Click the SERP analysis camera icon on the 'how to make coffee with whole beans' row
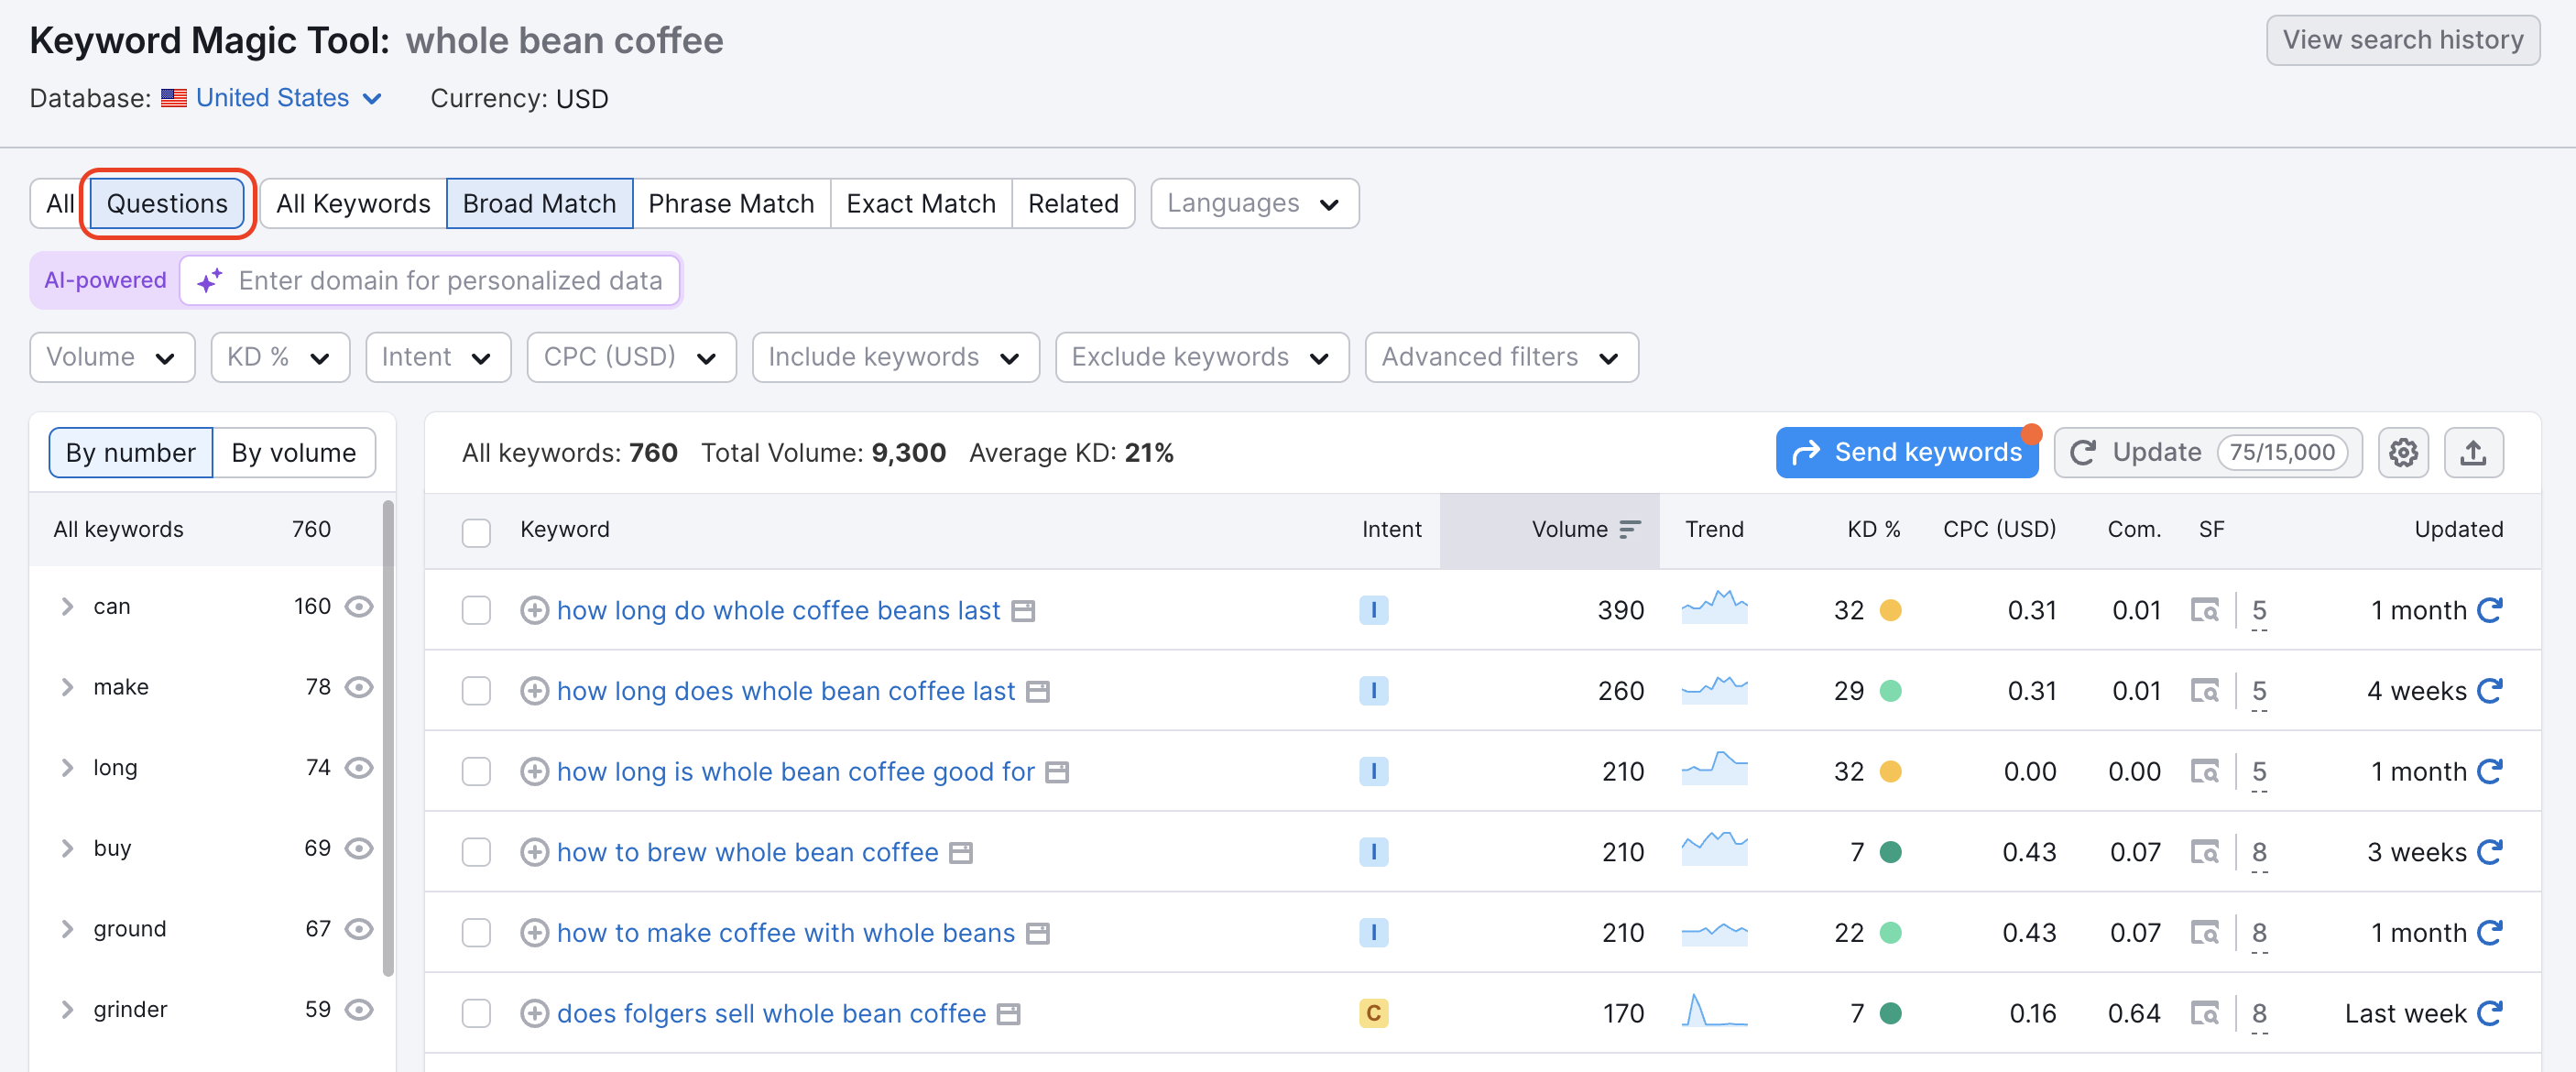This screenshot has width=2576, height=1072. [x=2205, y=932]
